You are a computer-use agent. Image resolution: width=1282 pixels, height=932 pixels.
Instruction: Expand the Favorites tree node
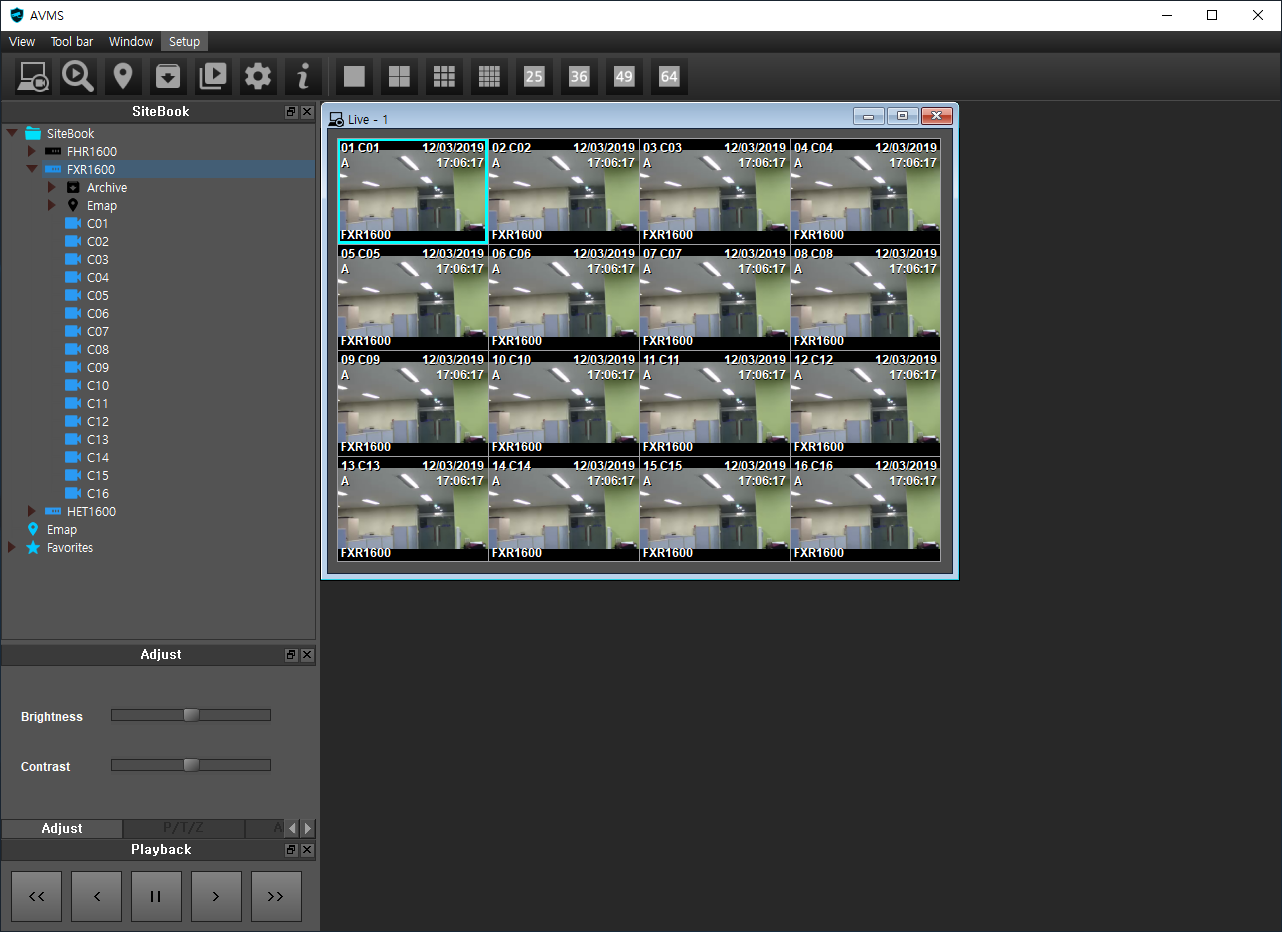pos(12,548)
